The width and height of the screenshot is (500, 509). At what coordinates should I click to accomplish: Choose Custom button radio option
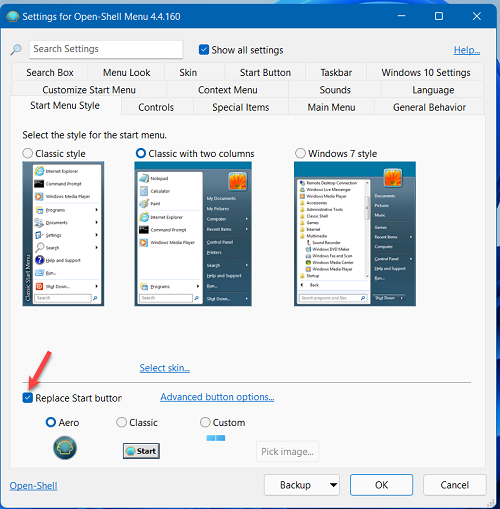click(205, 422)
